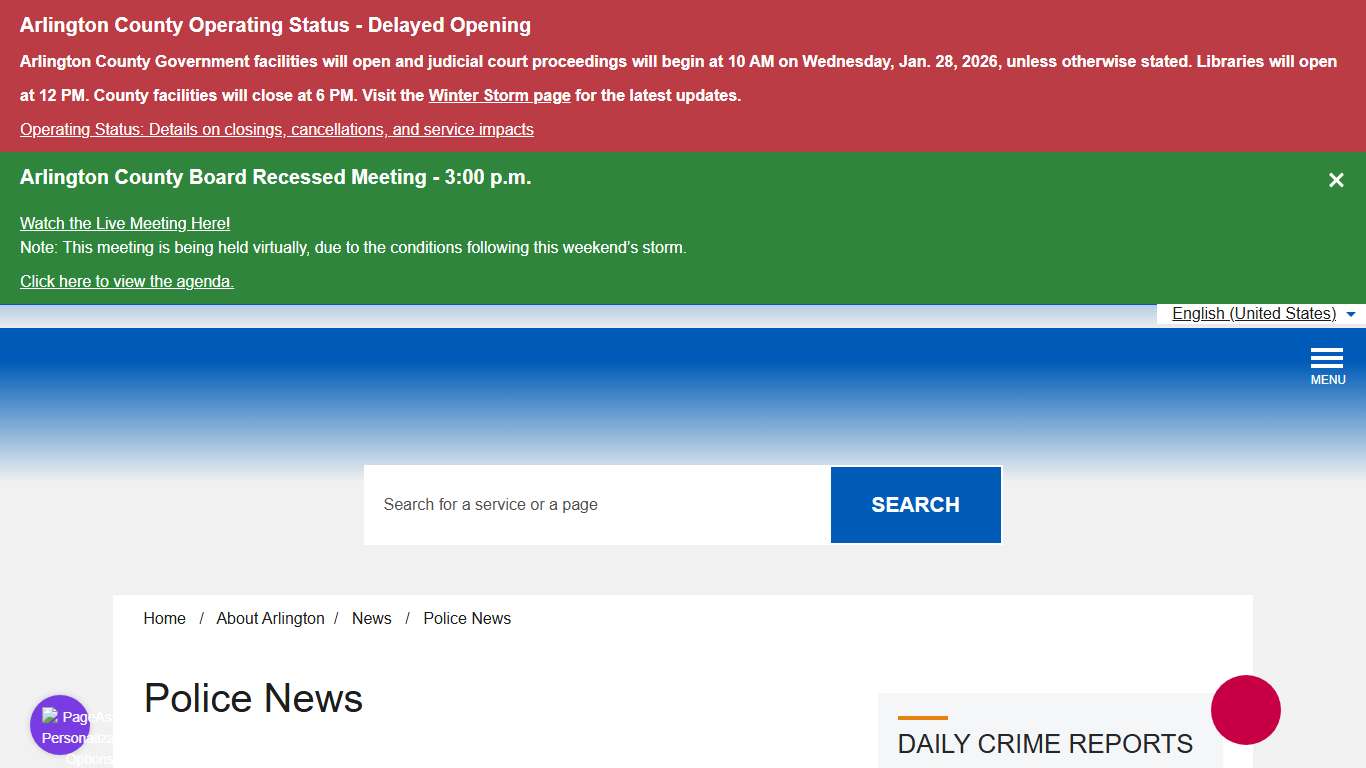Viewport: 1366px width, 768px height.
Task: View the Operating Status closings details
Action: point(276,129)
